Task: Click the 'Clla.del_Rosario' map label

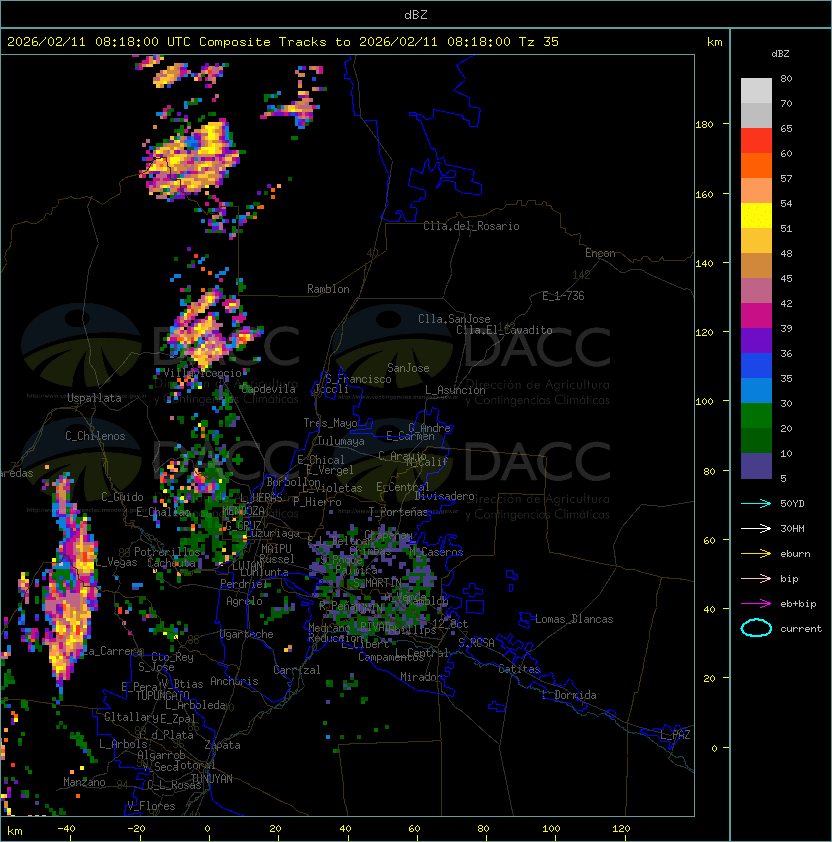Action: [x=471, y=226]
